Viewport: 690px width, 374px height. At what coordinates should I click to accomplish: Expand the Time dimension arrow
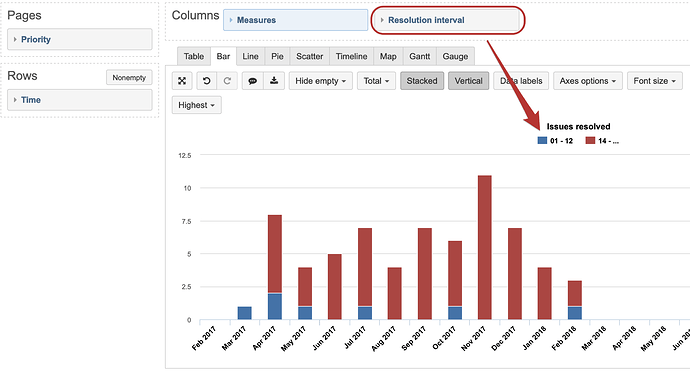[15, 100]
